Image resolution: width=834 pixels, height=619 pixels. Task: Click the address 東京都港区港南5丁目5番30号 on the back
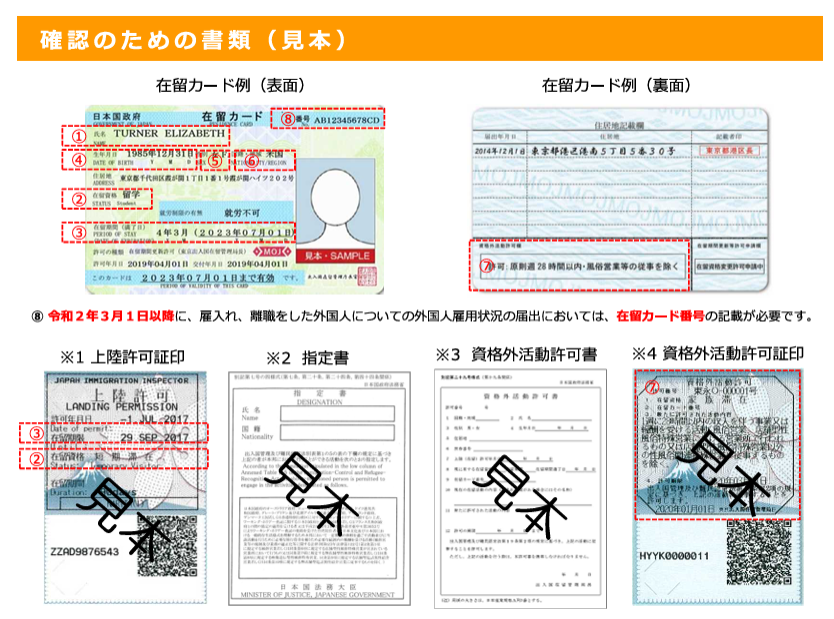point(604,151)
